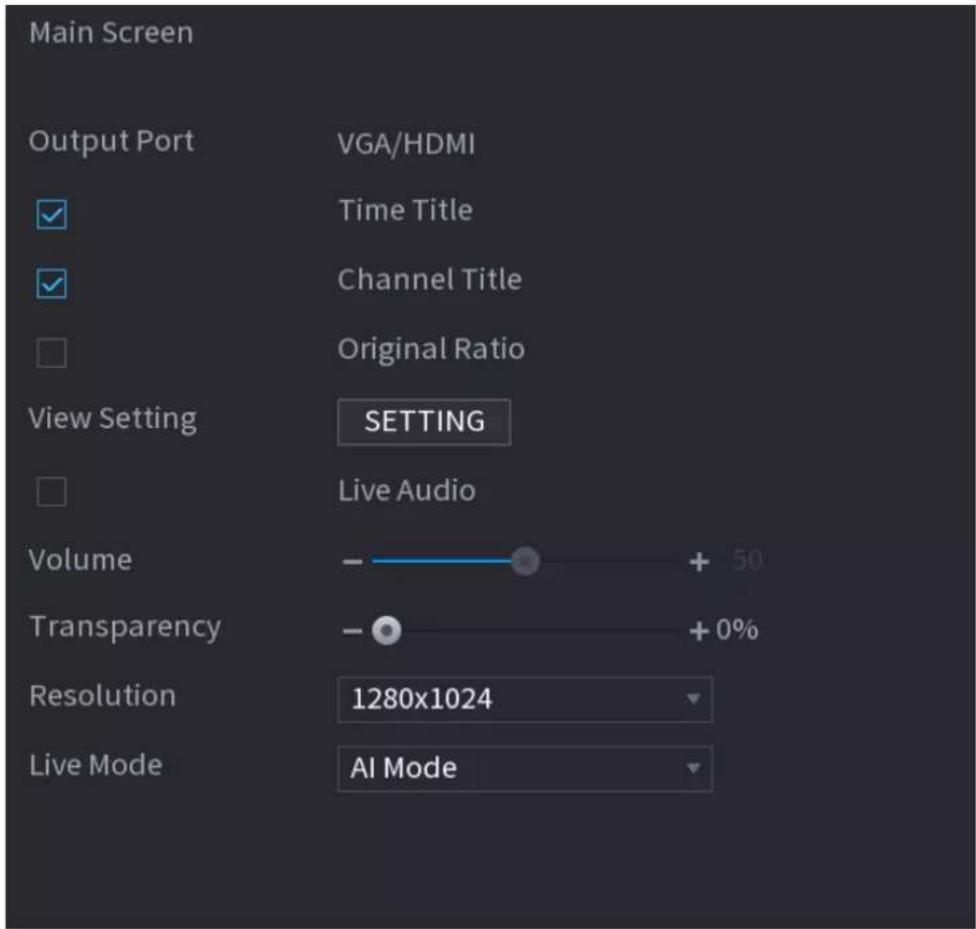Click the Volume slider handle
This screenshot has height=929, width=976.
coord(525,561)
